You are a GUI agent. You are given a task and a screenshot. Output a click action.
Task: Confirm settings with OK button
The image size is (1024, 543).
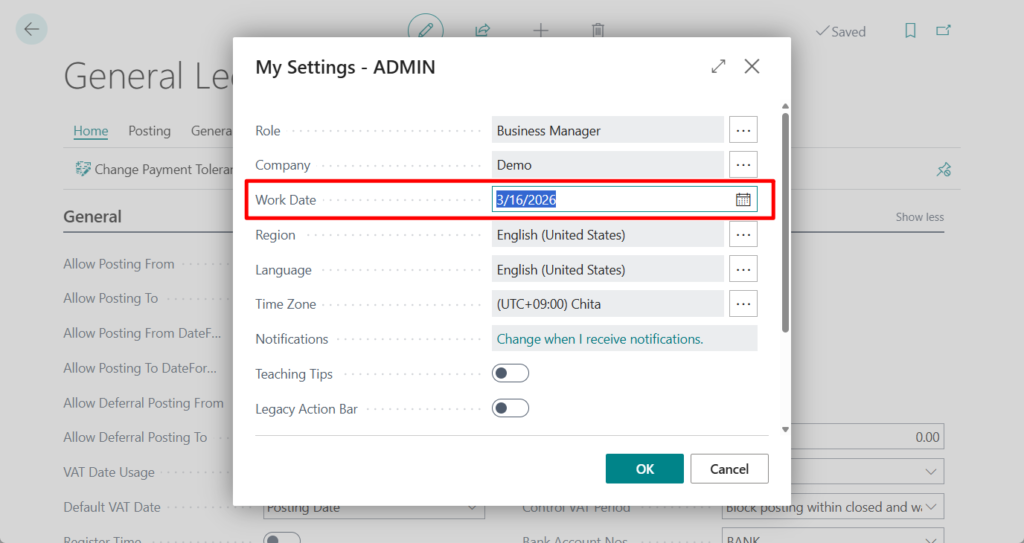coord(644,469)
